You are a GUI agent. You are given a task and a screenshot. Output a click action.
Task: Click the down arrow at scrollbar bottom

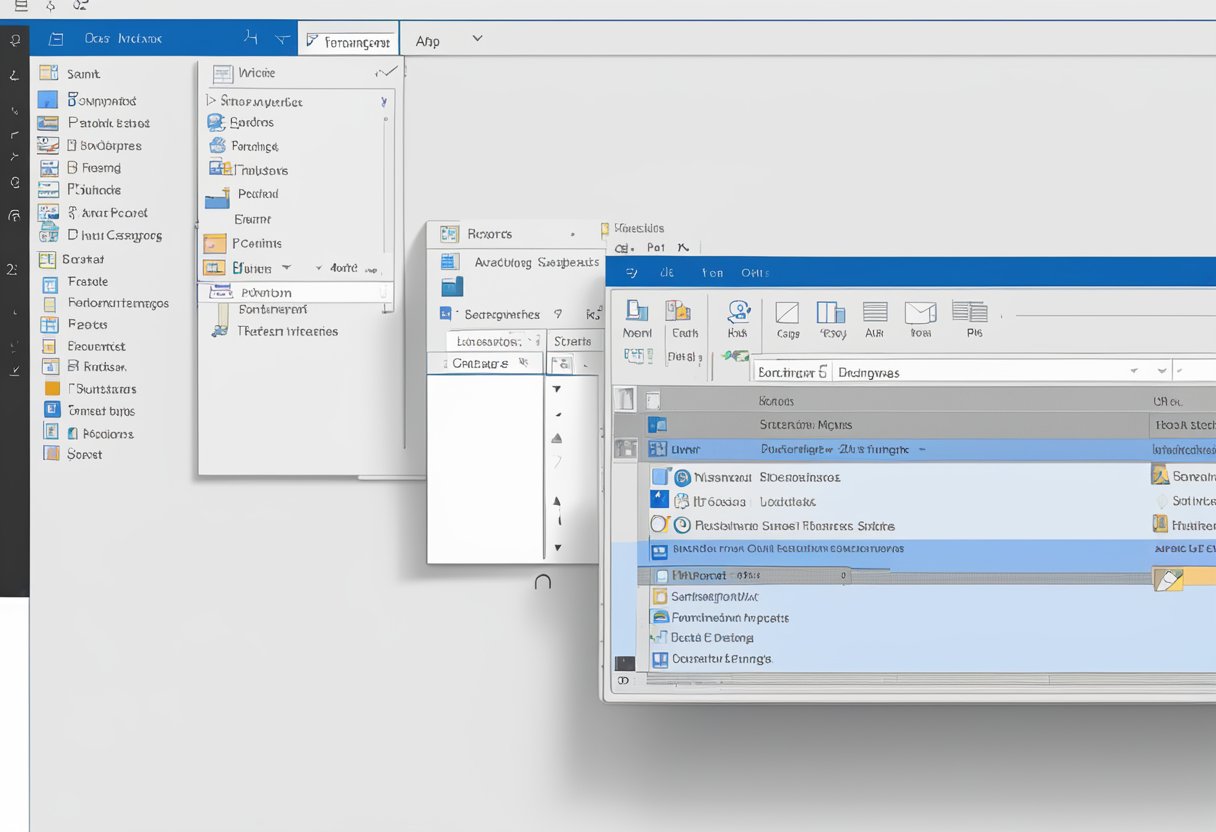click(x=558, y=547)
